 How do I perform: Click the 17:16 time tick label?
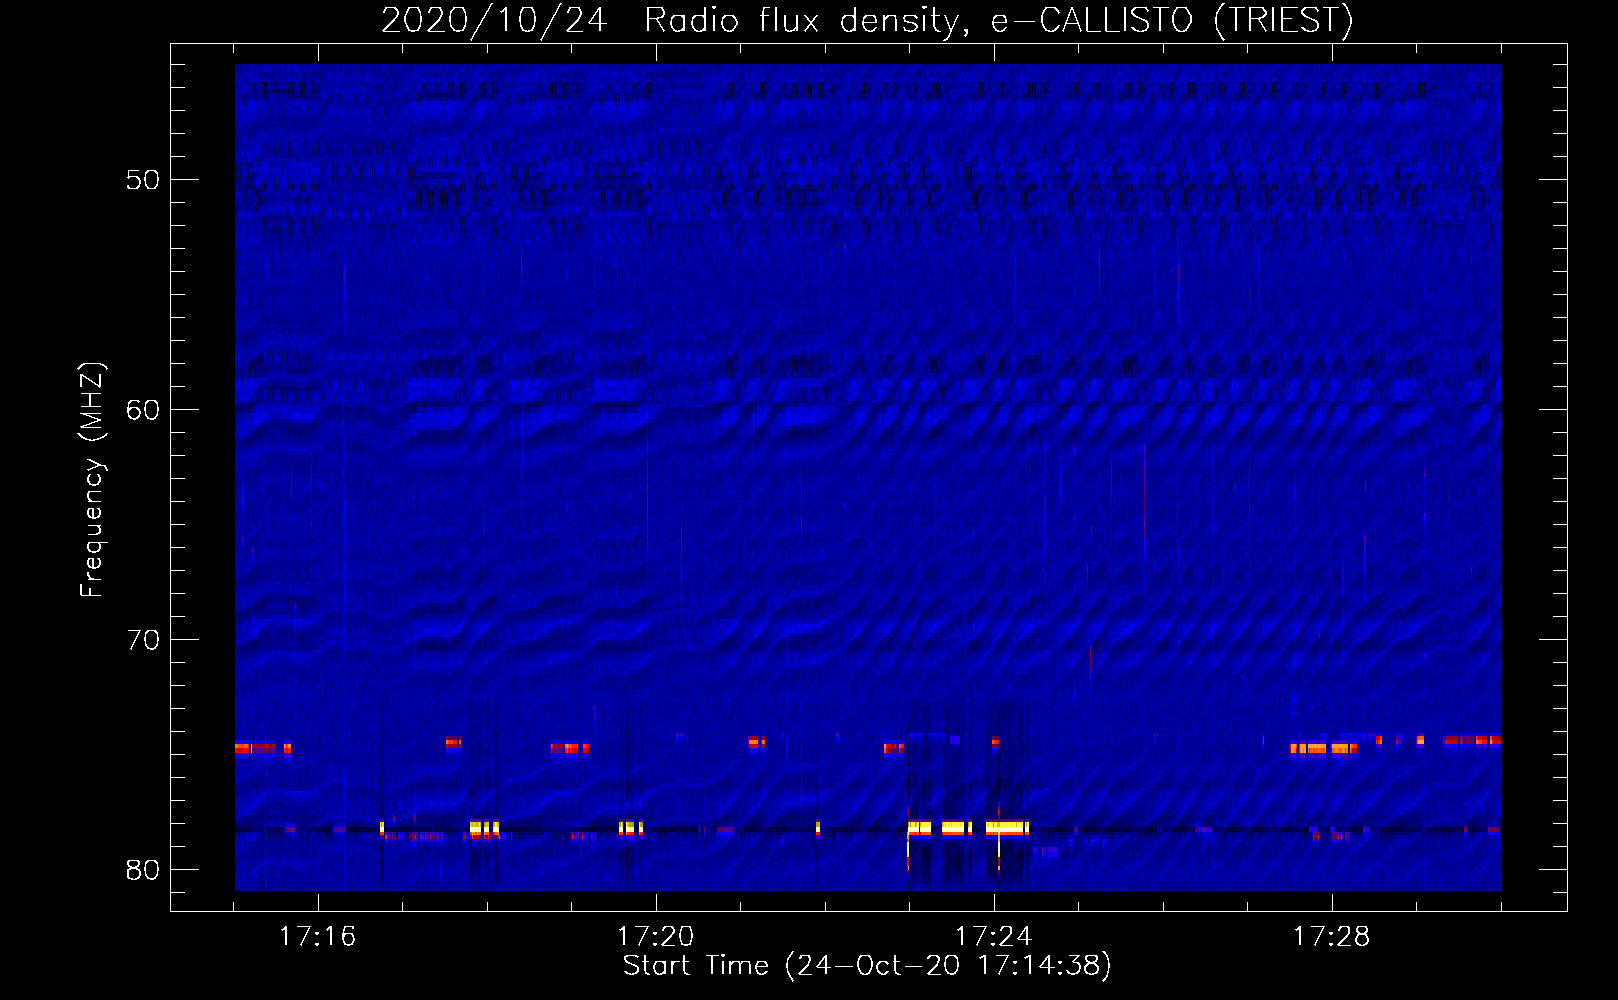pyautogui.click(x=318, y=937)
